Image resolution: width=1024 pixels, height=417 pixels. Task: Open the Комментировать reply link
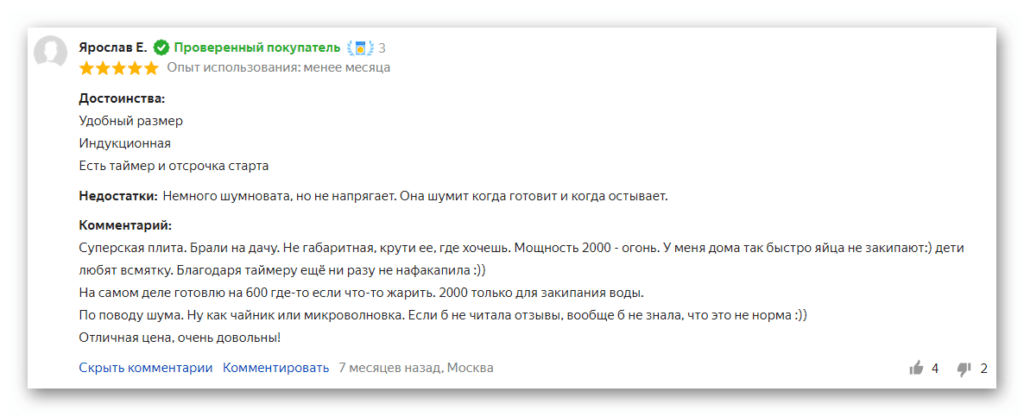[x=276, y=368]
